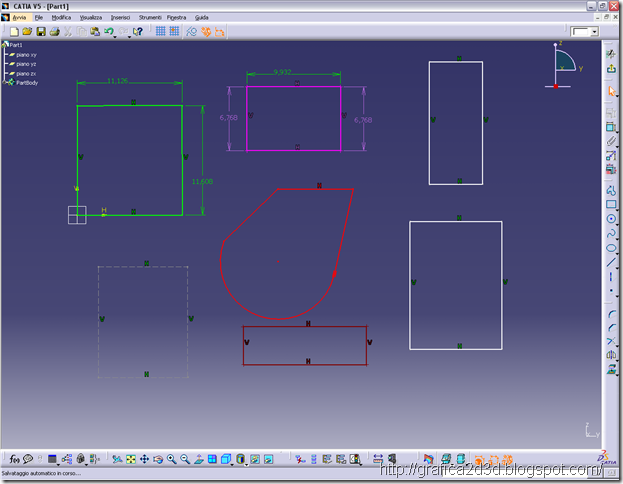This screenshot has width=623, height=484.
Task: Activate the Pan view tool
Action: point(144,459)
